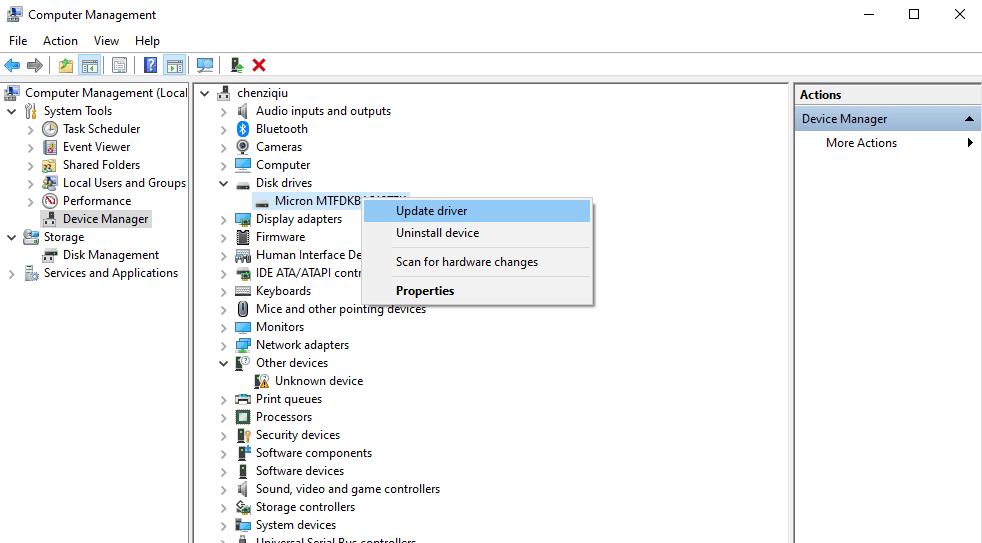Click More Actions in Actions pane
This screenshot has width=982, height=543.
(861, 143)
